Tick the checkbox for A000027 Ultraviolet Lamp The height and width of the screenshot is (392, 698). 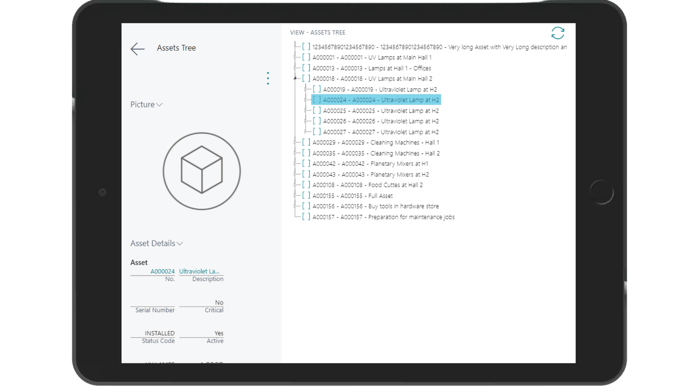[317, 132]
